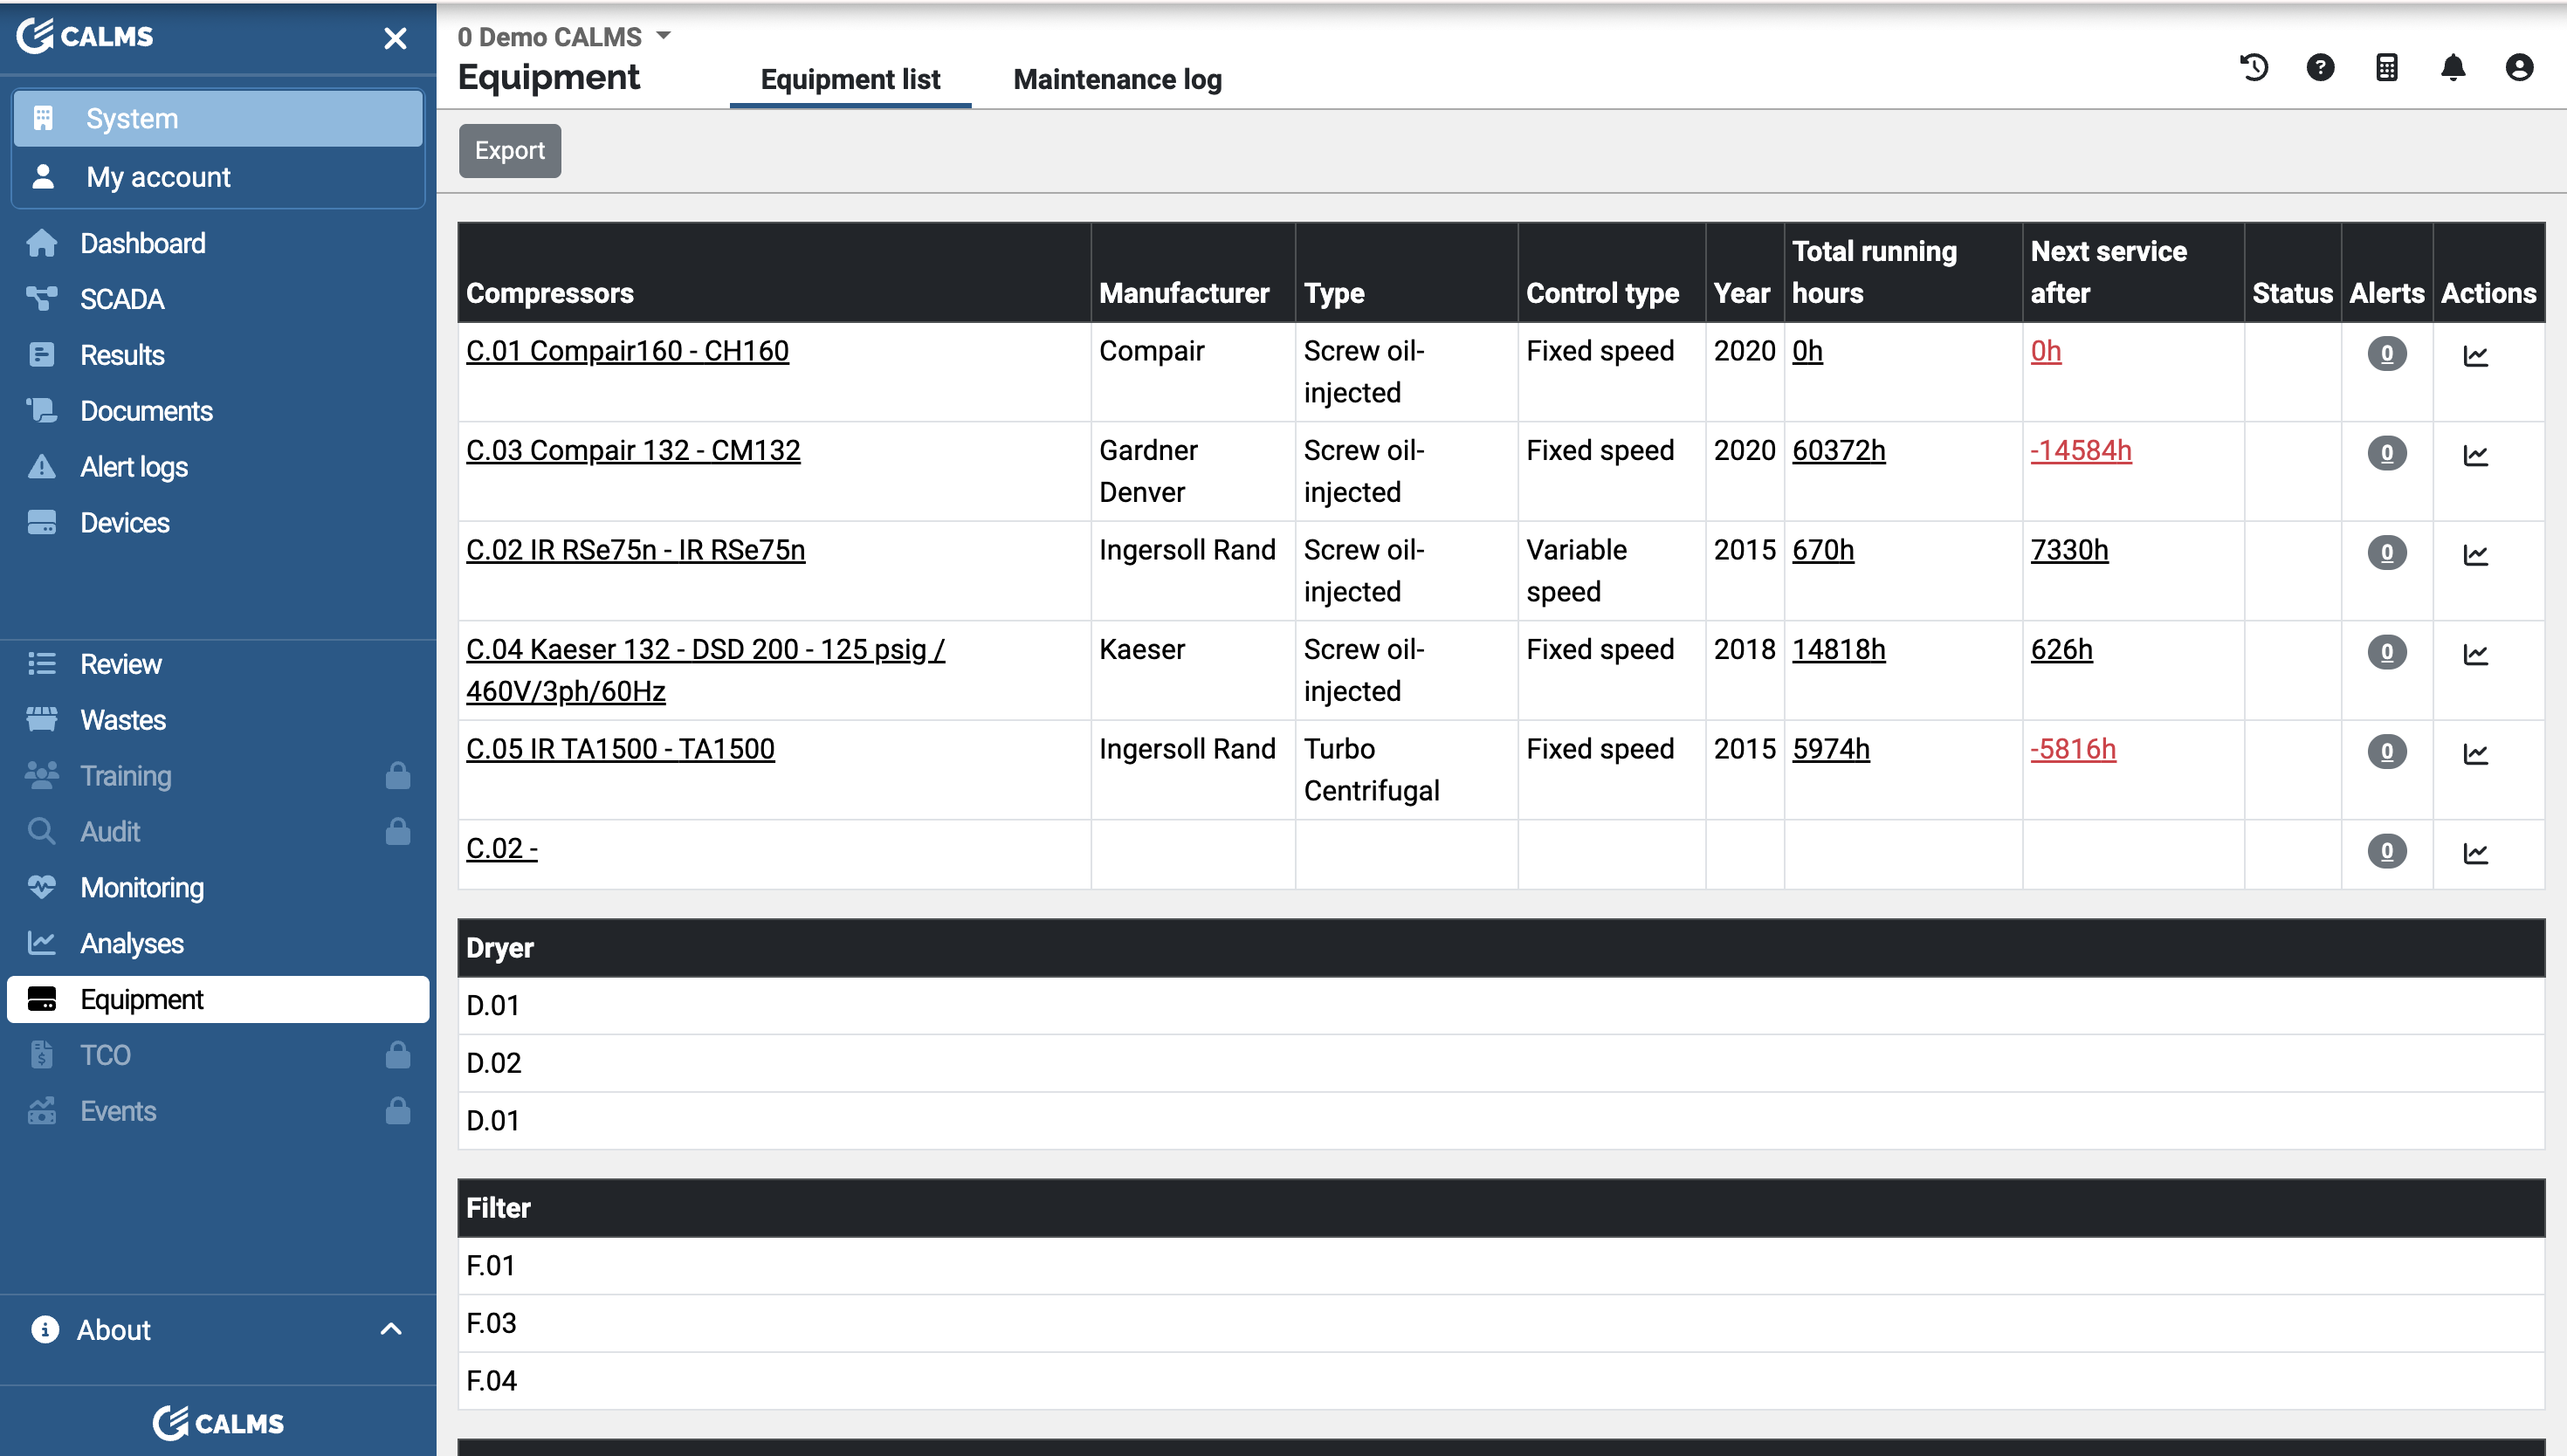Click the locked Audit item

coord(218,832)
